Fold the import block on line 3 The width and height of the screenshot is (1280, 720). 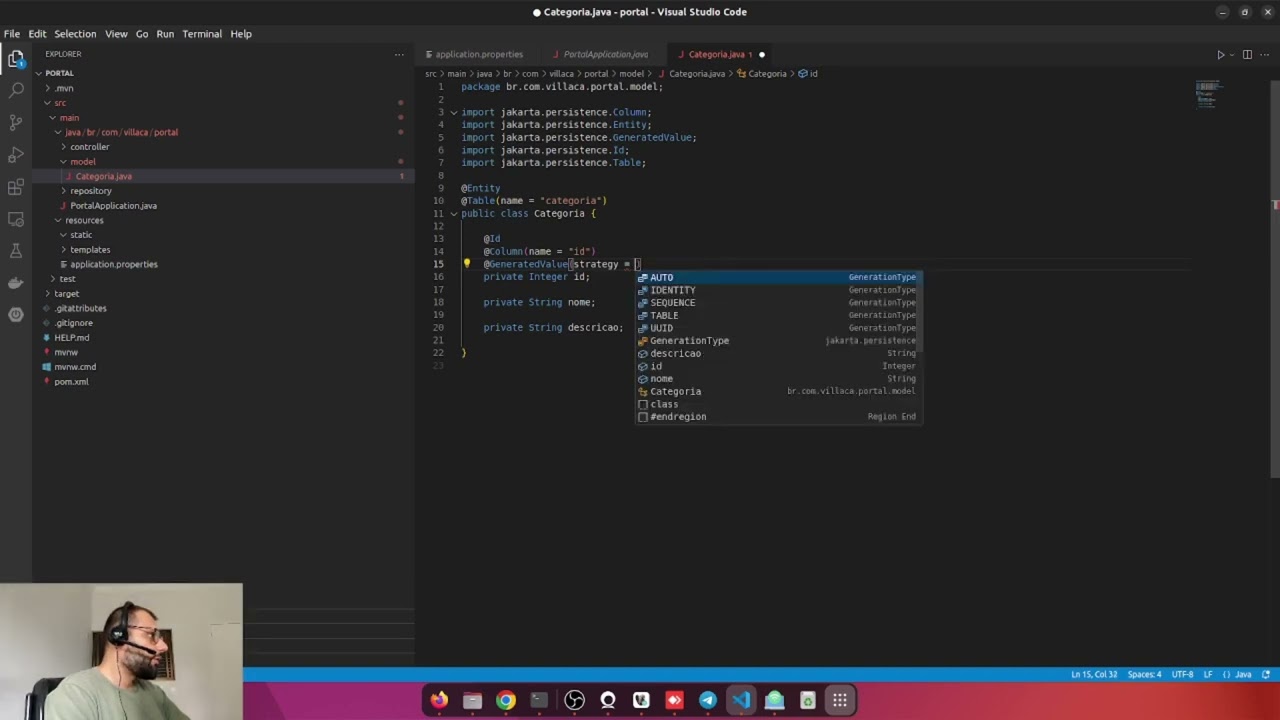click(x=453, y=112)
